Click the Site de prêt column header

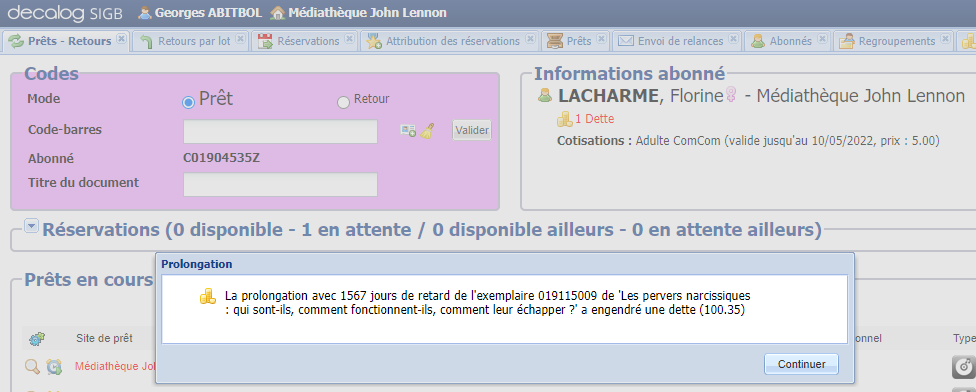[104, 338]
